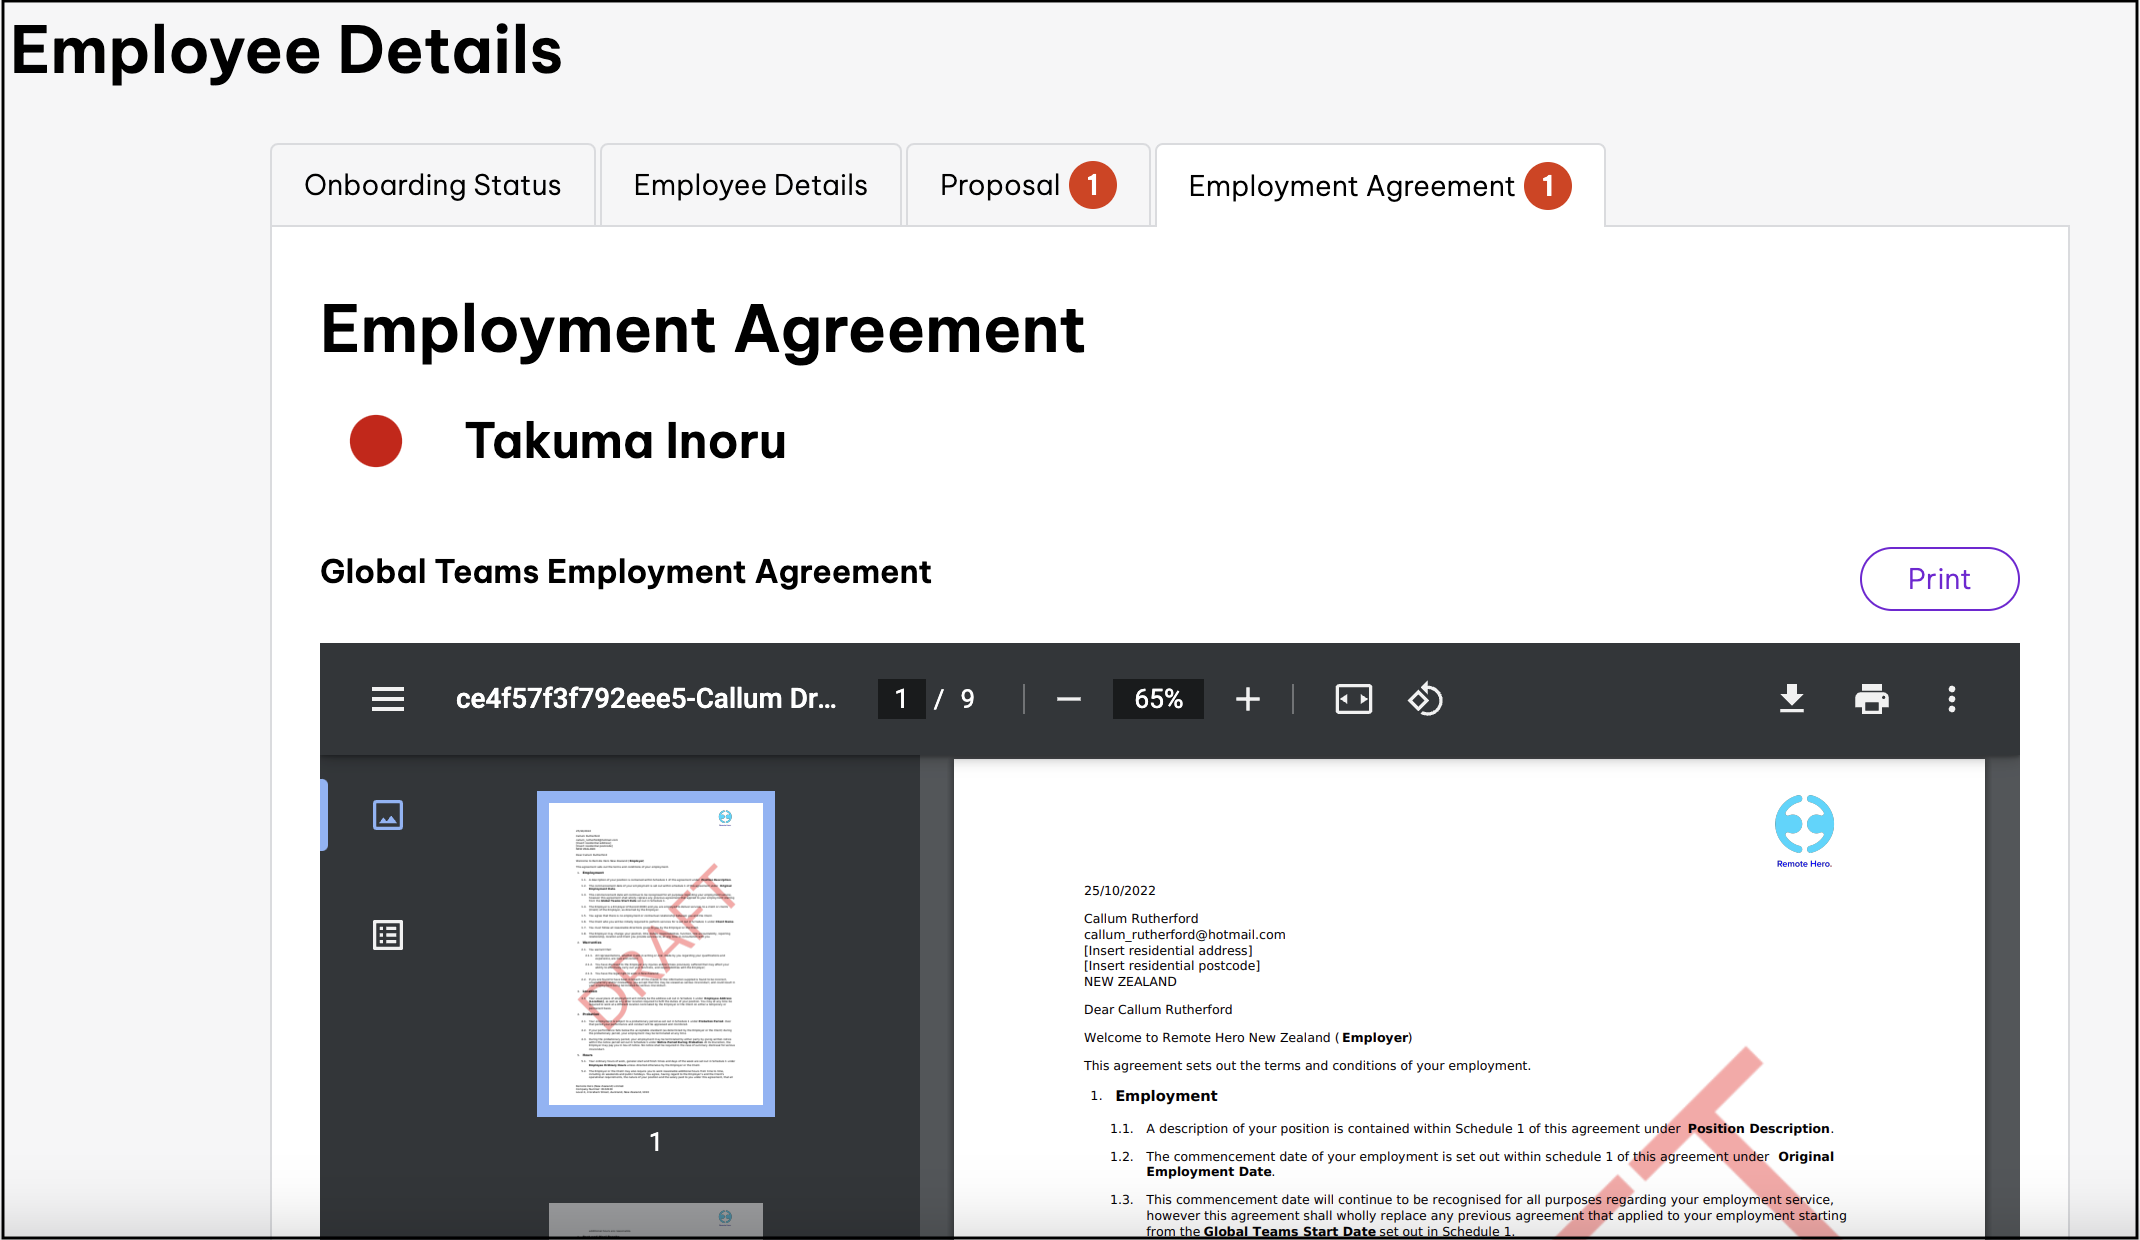
Task: Toggle the PDF sidebar hamburger menu
Action: point(388,699)
